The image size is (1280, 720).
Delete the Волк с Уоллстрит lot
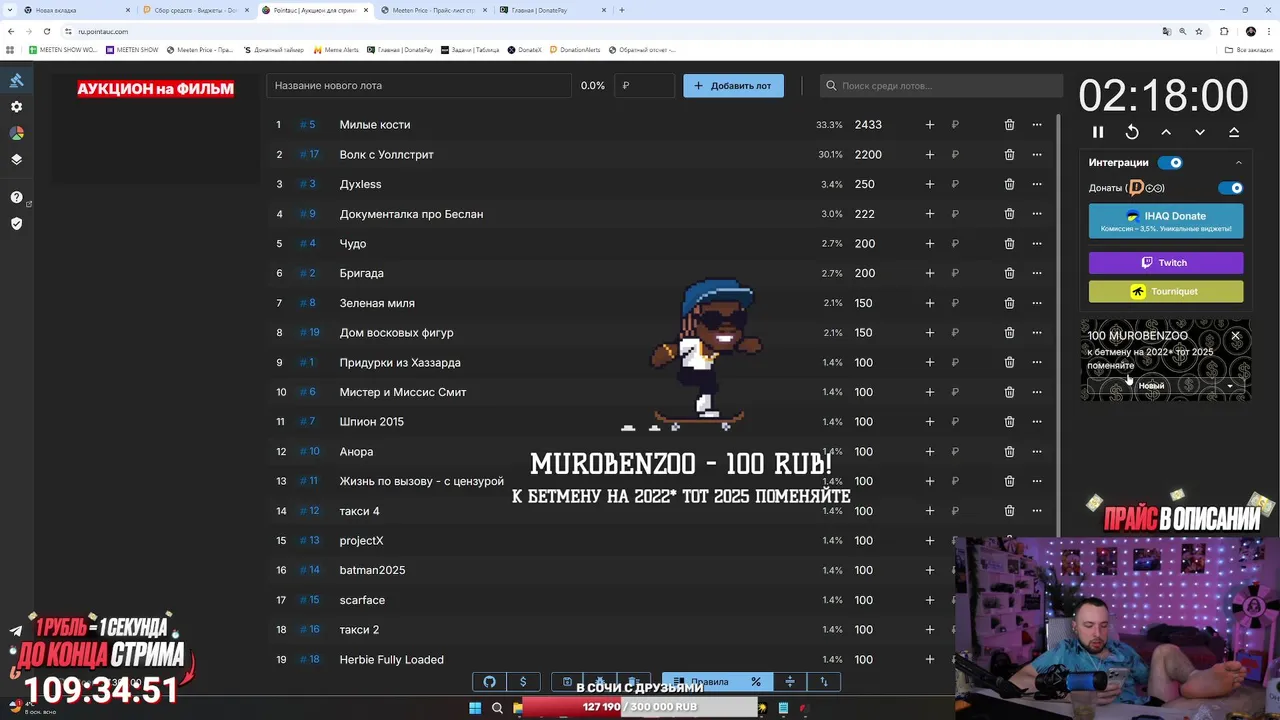(1009, 155)
